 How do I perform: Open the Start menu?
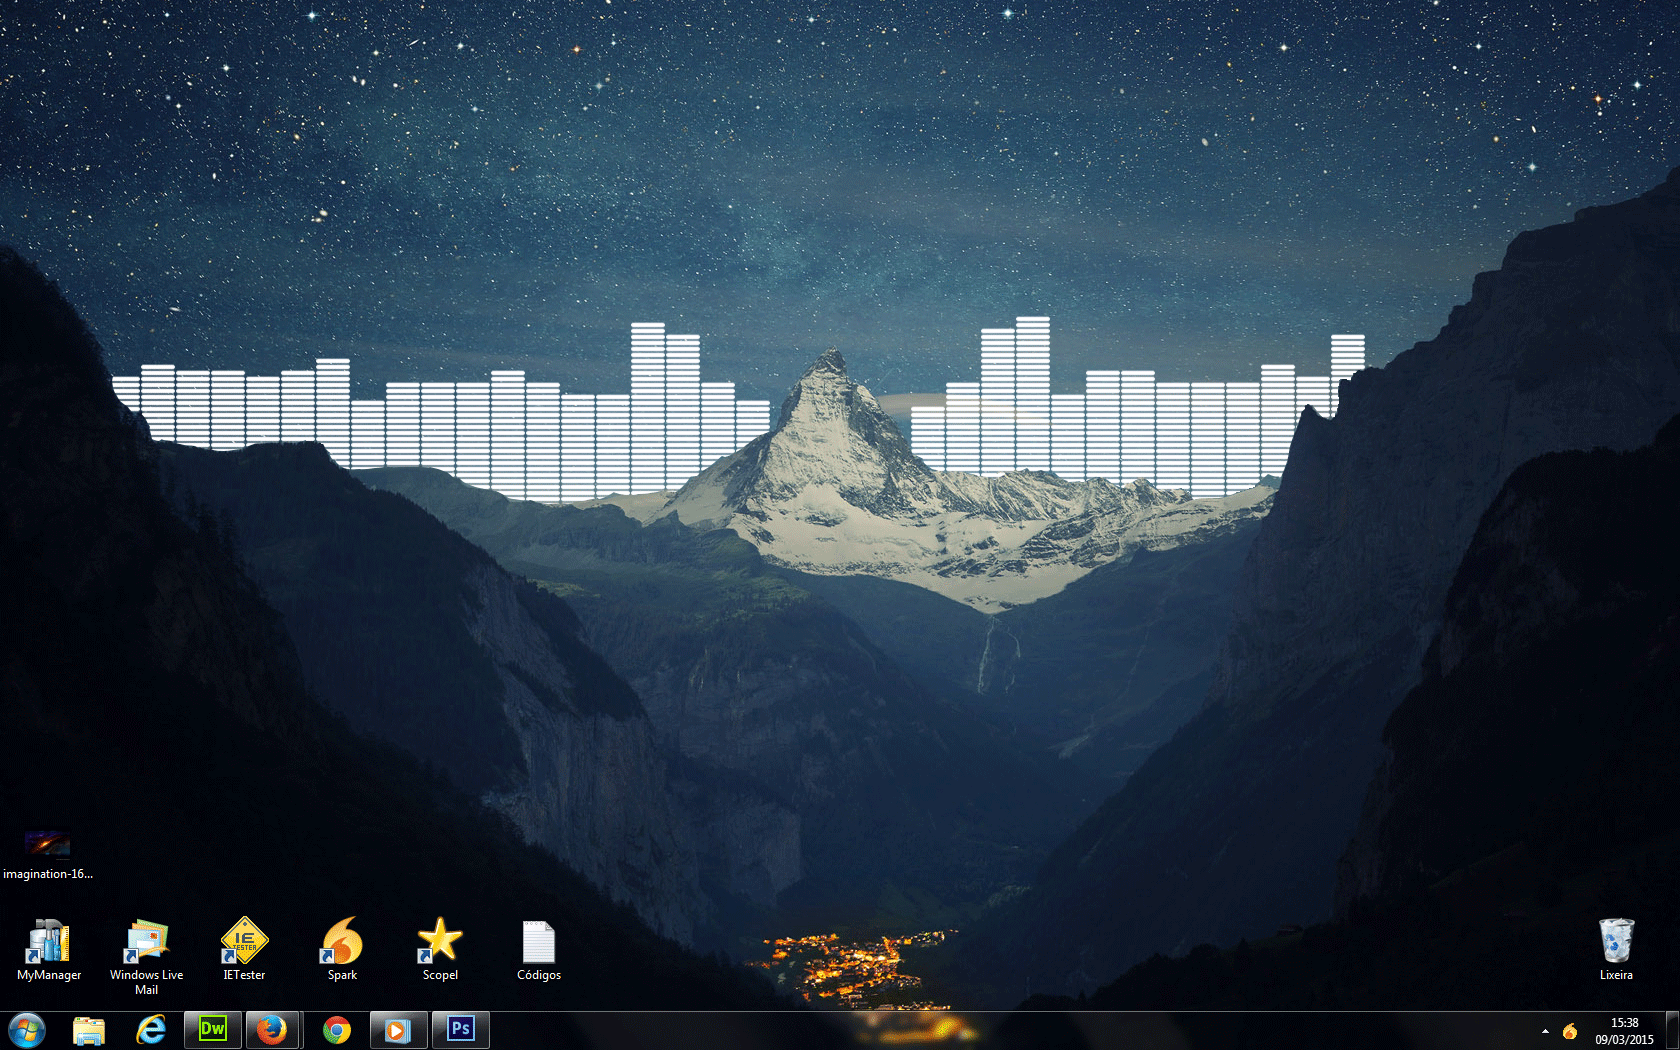pyautogui.click(x=26, y=1029)
